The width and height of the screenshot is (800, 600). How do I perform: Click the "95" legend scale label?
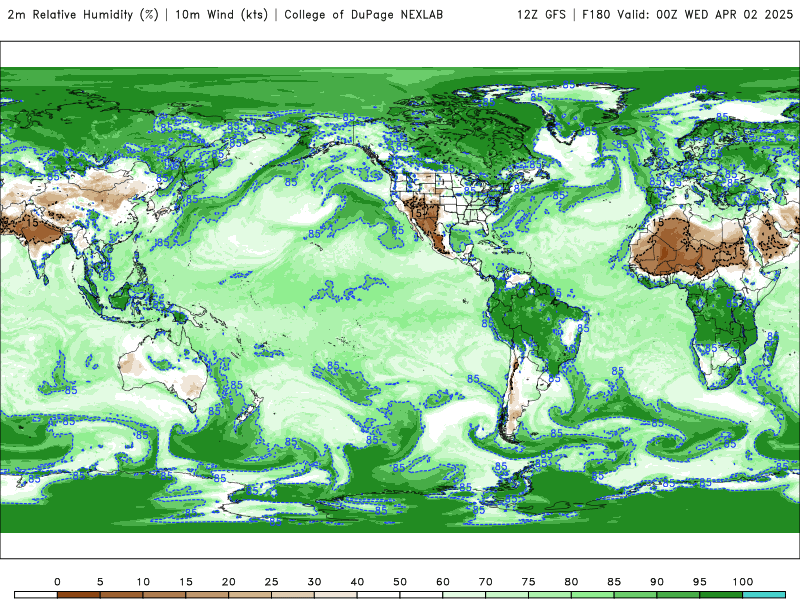(x=700, y=582)
